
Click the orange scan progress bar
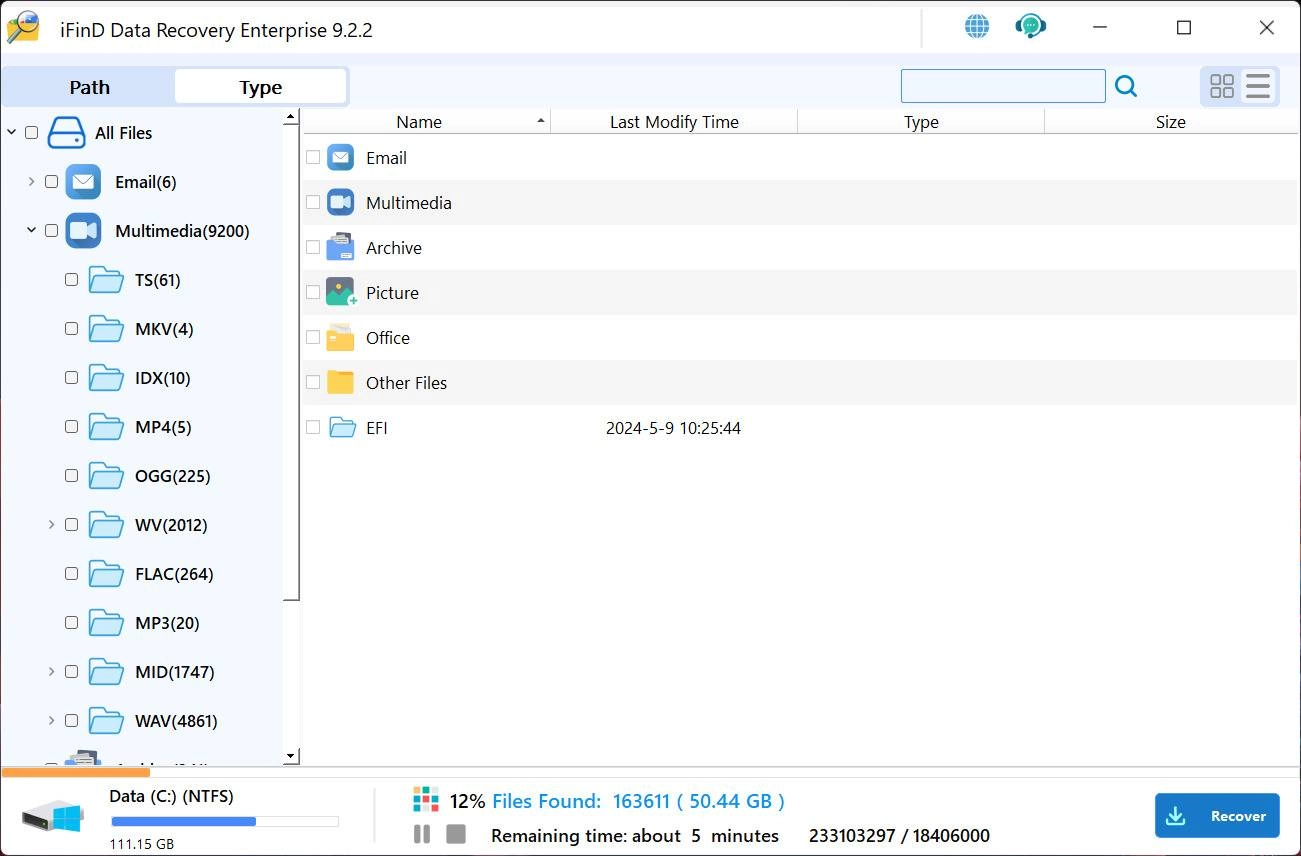point(76,772)
